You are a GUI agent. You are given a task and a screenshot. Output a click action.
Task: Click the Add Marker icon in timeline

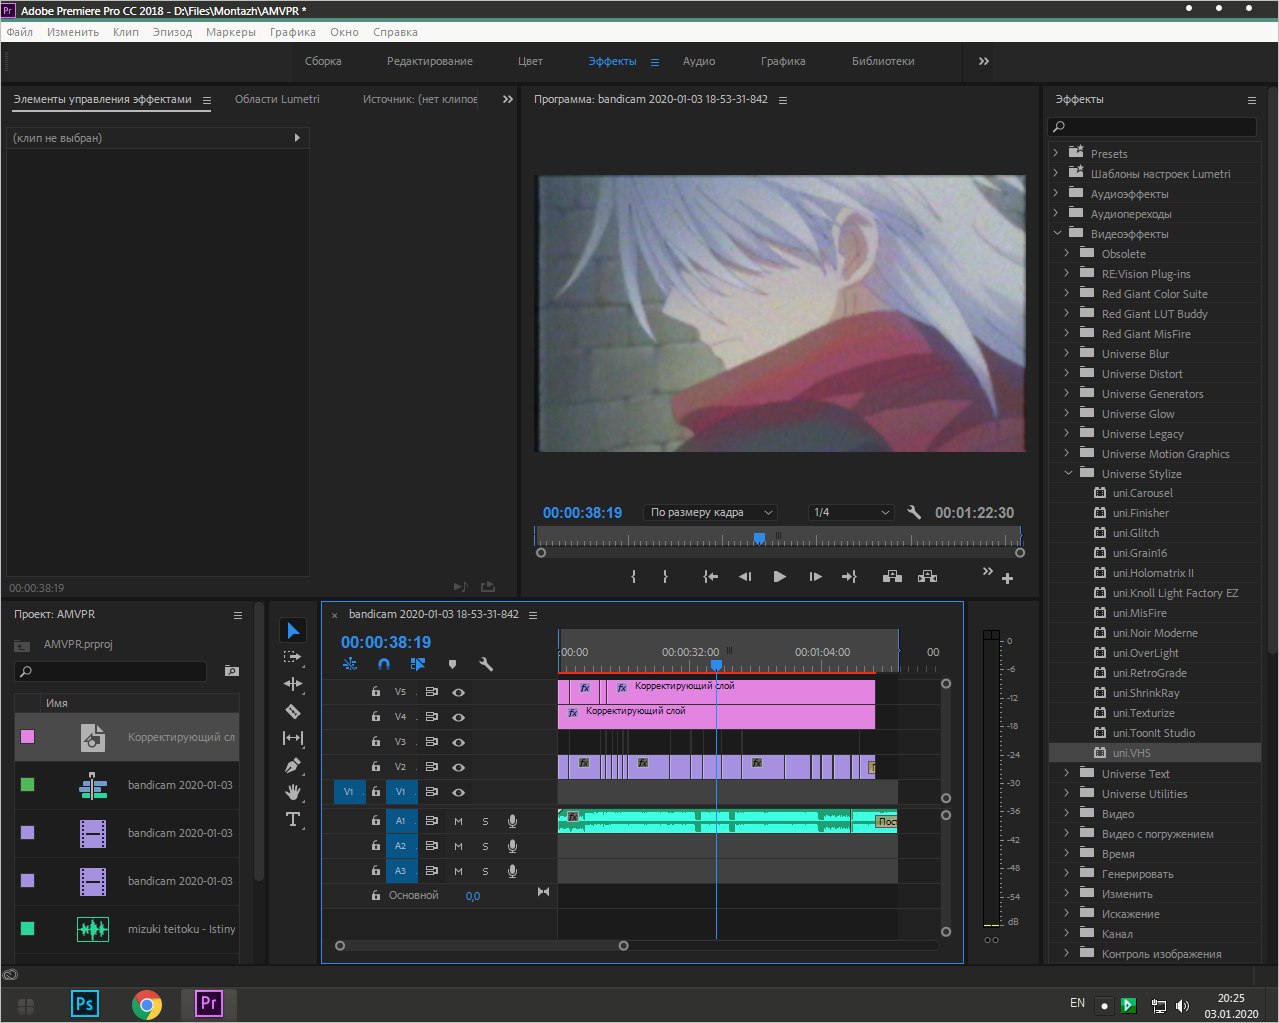point(452,664)
